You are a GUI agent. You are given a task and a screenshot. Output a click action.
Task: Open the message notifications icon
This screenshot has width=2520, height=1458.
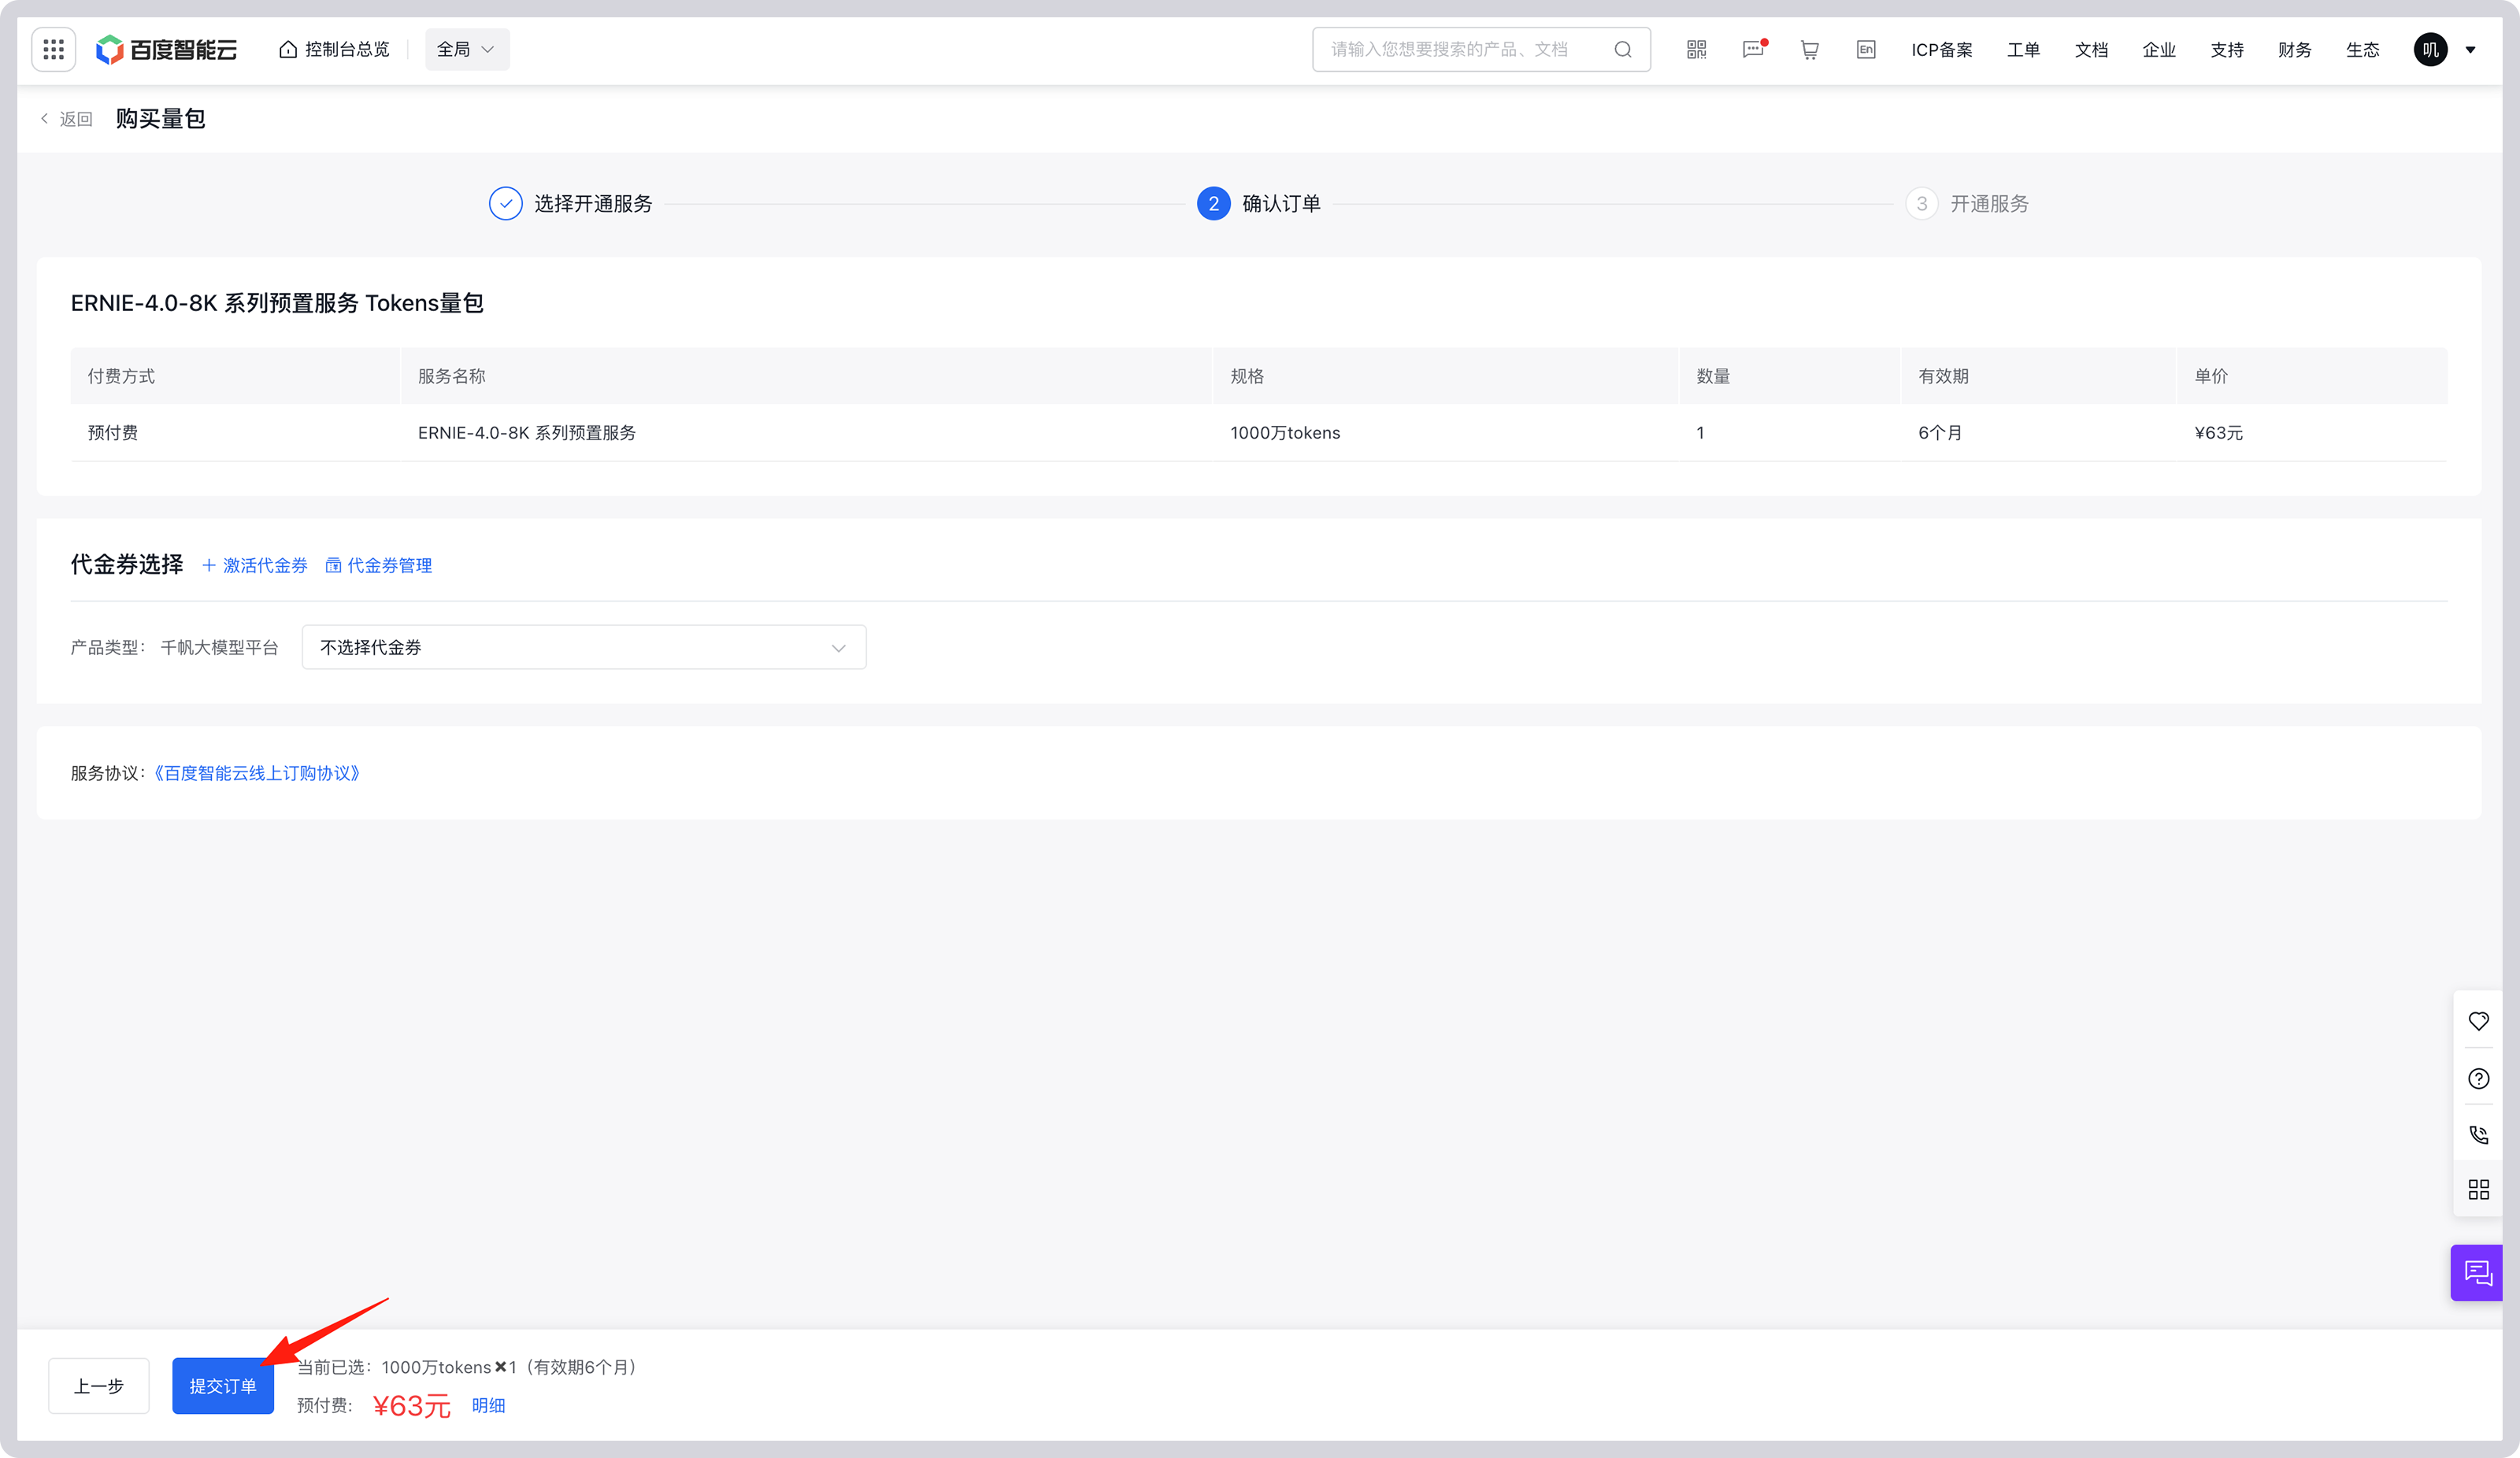click(1753, 49)
